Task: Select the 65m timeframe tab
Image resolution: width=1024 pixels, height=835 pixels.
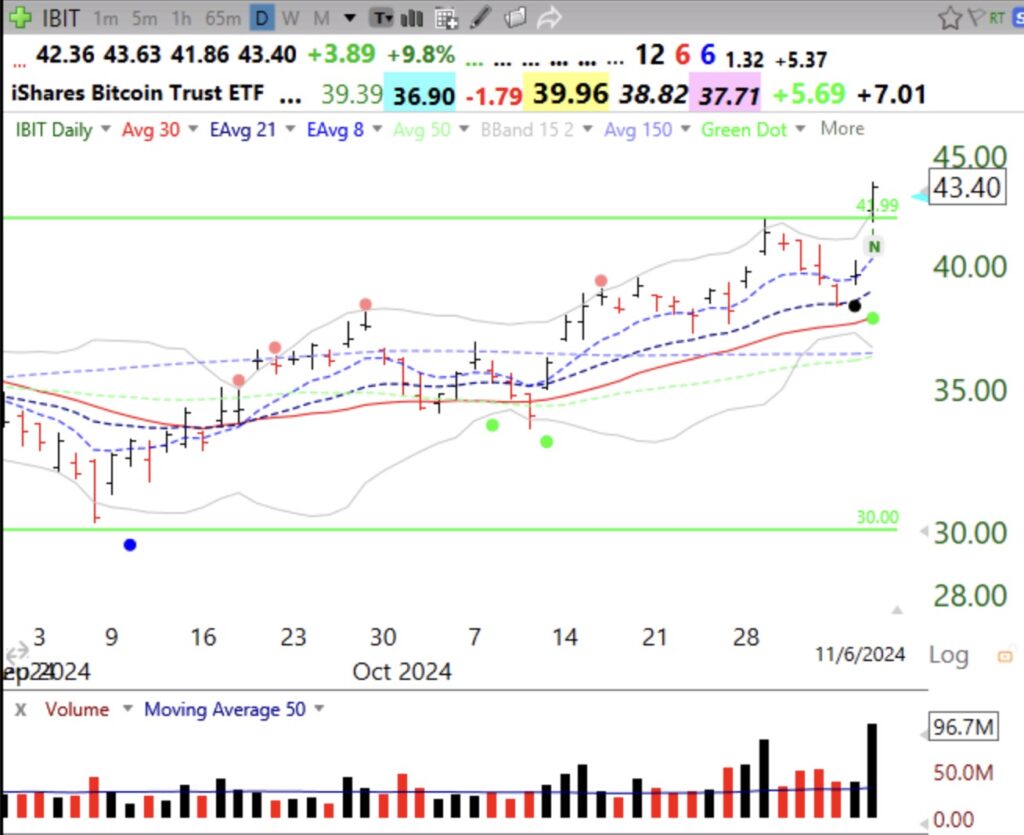Action: pyautogui.click(x=222, y=18)
